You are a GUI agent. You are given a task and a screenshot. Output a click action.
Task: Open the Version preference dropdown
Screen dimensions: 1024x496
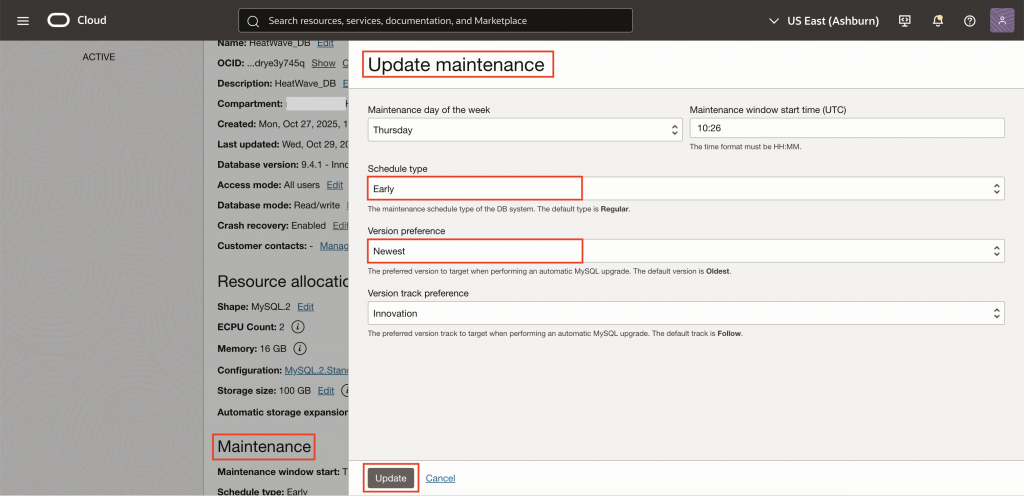[686, 251]
